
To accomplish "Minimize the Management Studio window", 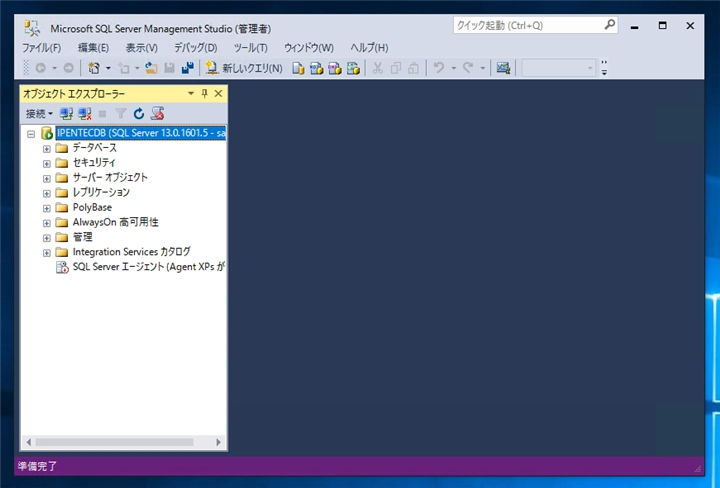I will pyautogui.click(x=635, y=26).
